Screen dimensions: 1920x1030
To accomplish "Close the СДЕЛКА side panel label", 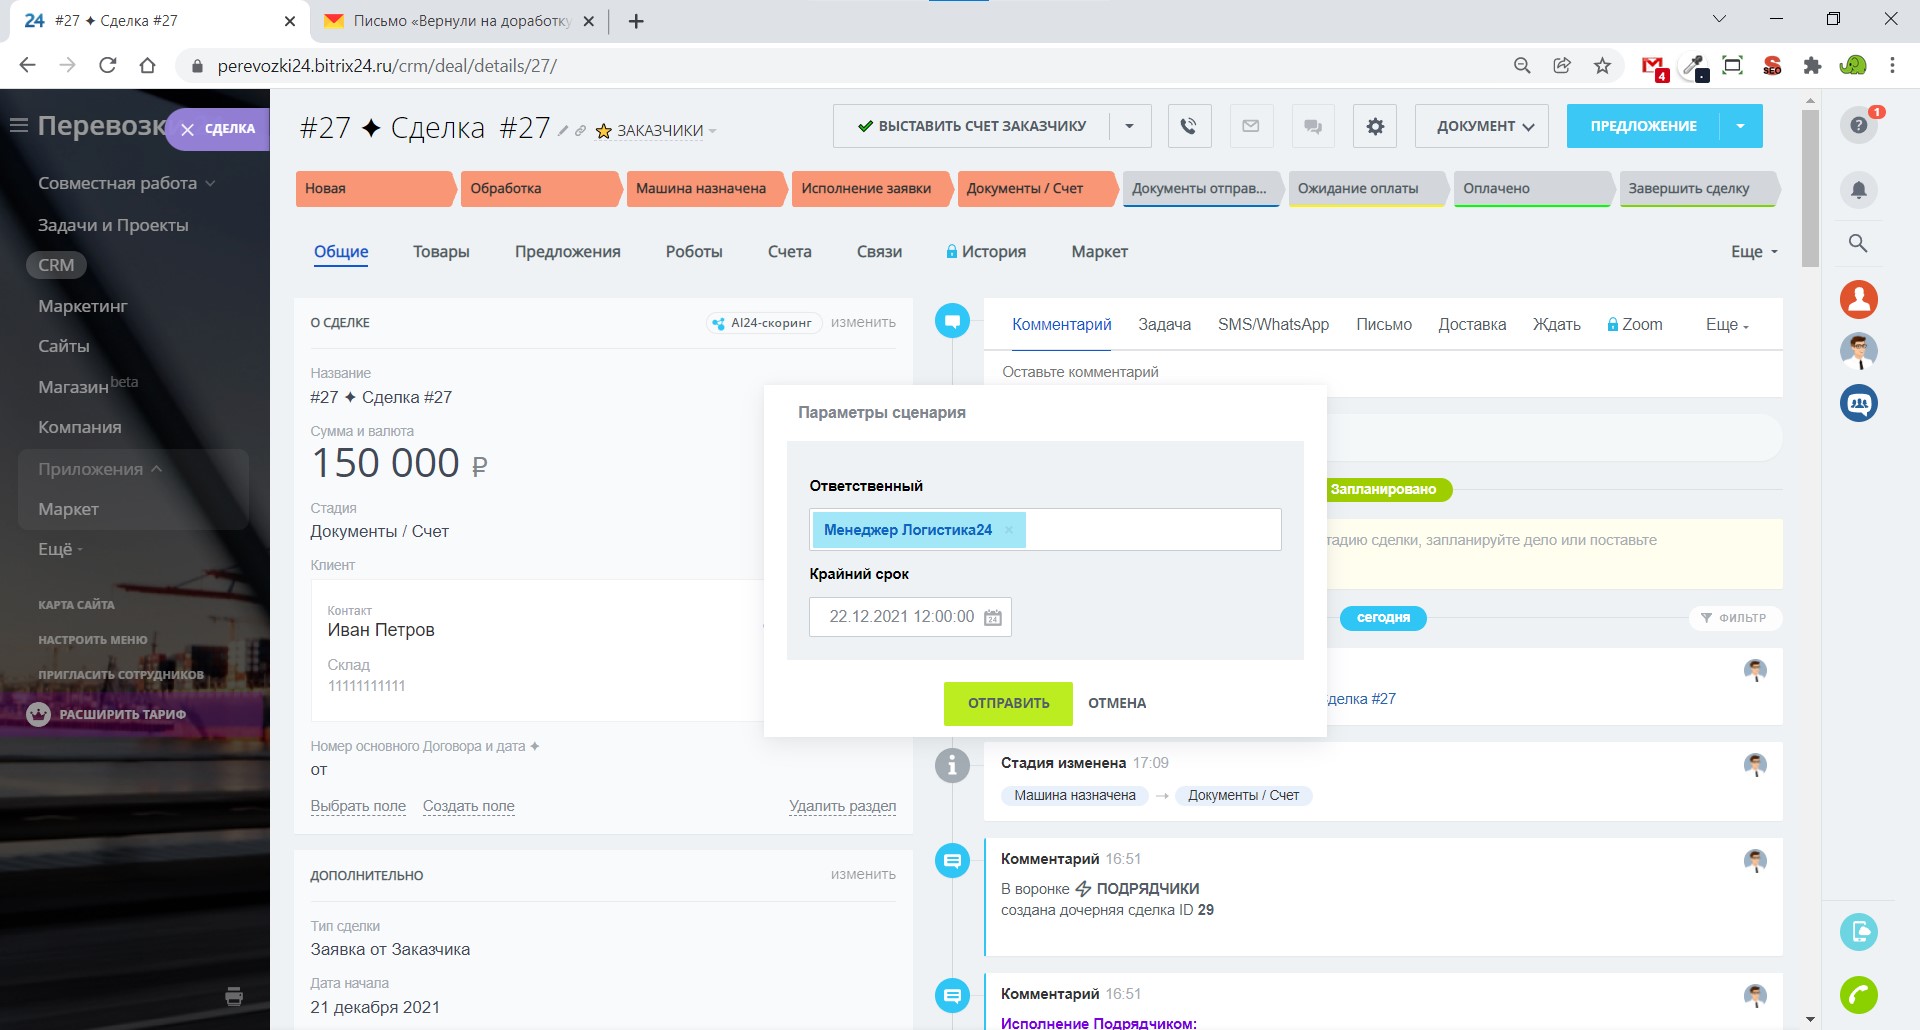I will (187, 129).
